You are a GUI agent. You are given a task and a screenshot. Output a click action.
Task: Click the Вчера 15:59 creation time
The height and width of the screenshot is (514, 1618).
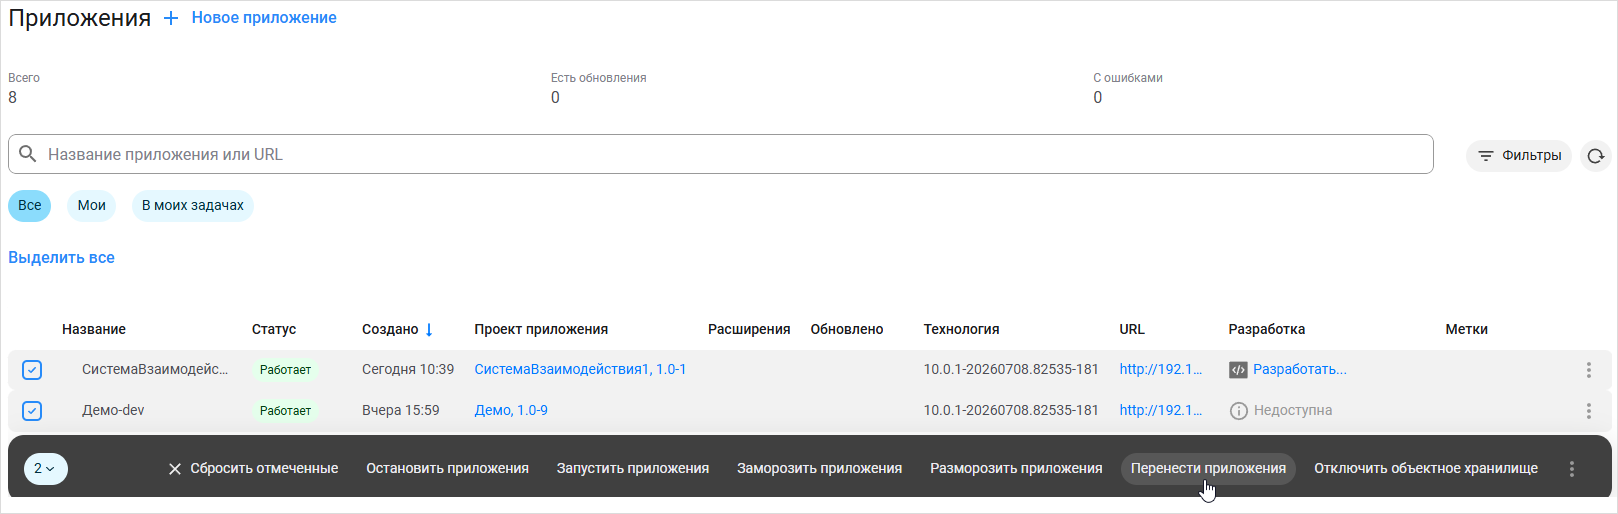click(400, 411)
